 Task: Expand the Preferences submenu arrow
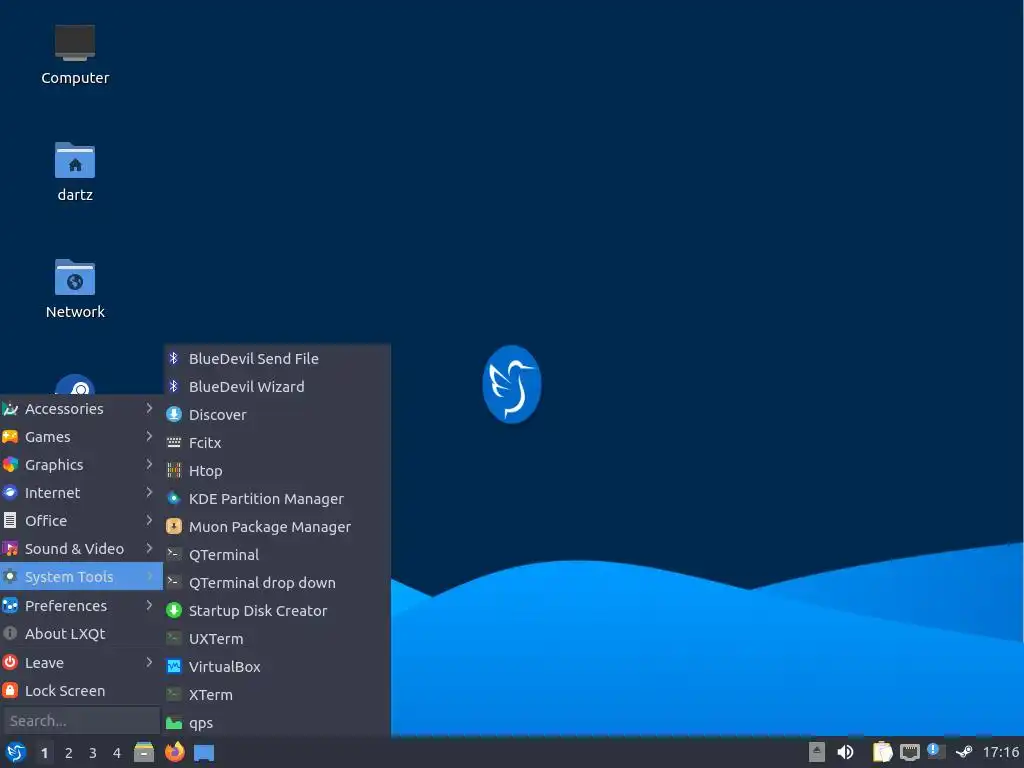click(x=149, y=605)
